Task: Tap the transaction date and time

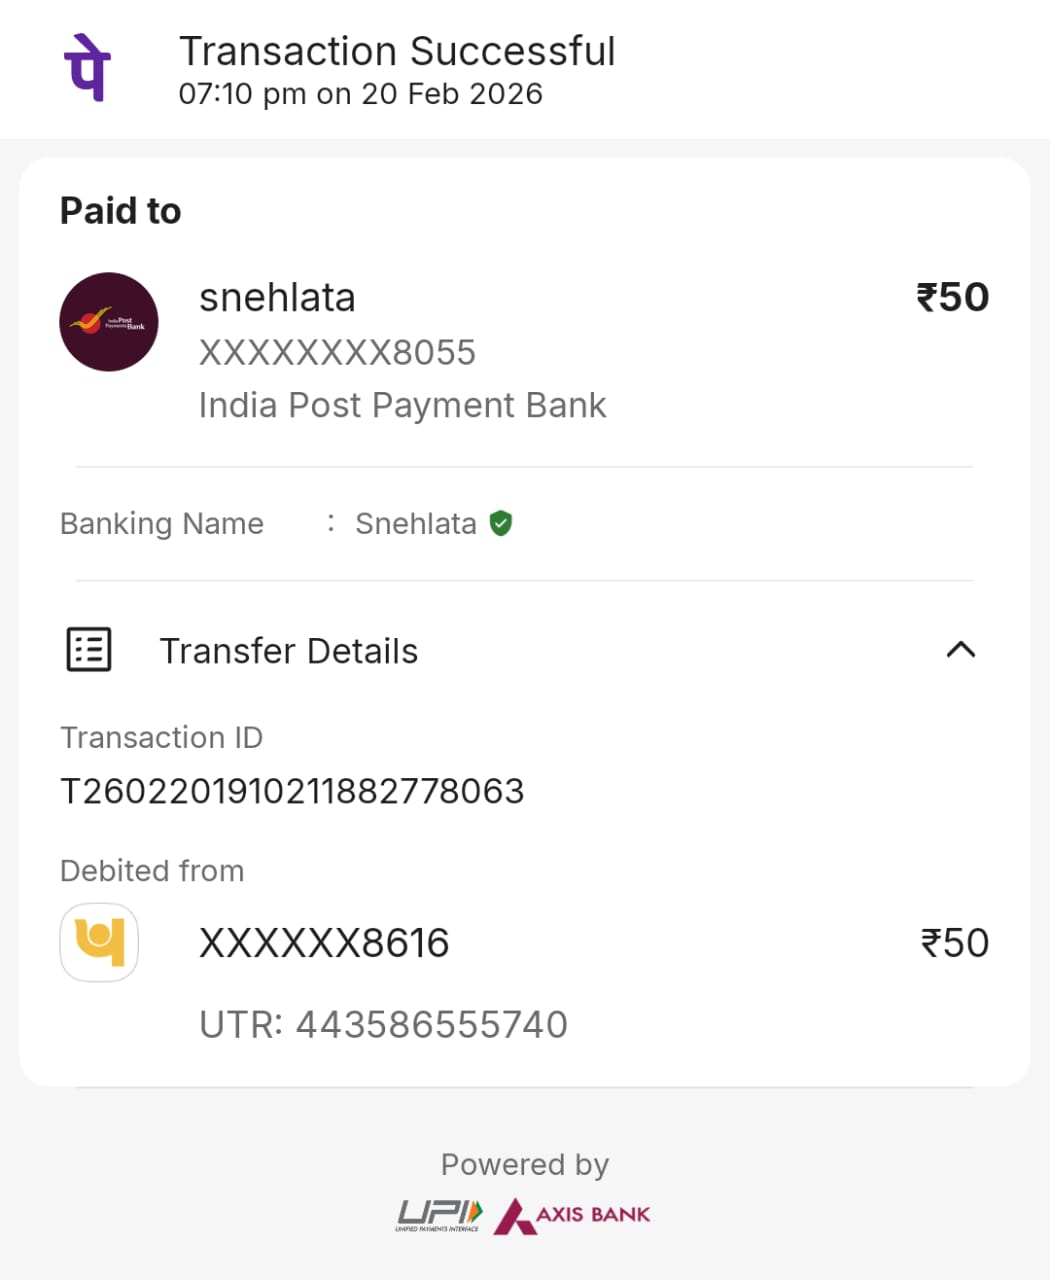Action: (360, 94)
